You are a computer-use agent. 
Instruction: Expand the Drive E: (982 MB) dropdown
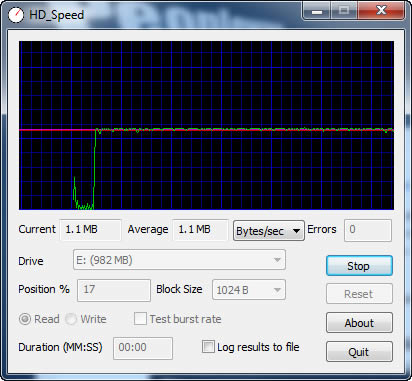tap(179, 260)
